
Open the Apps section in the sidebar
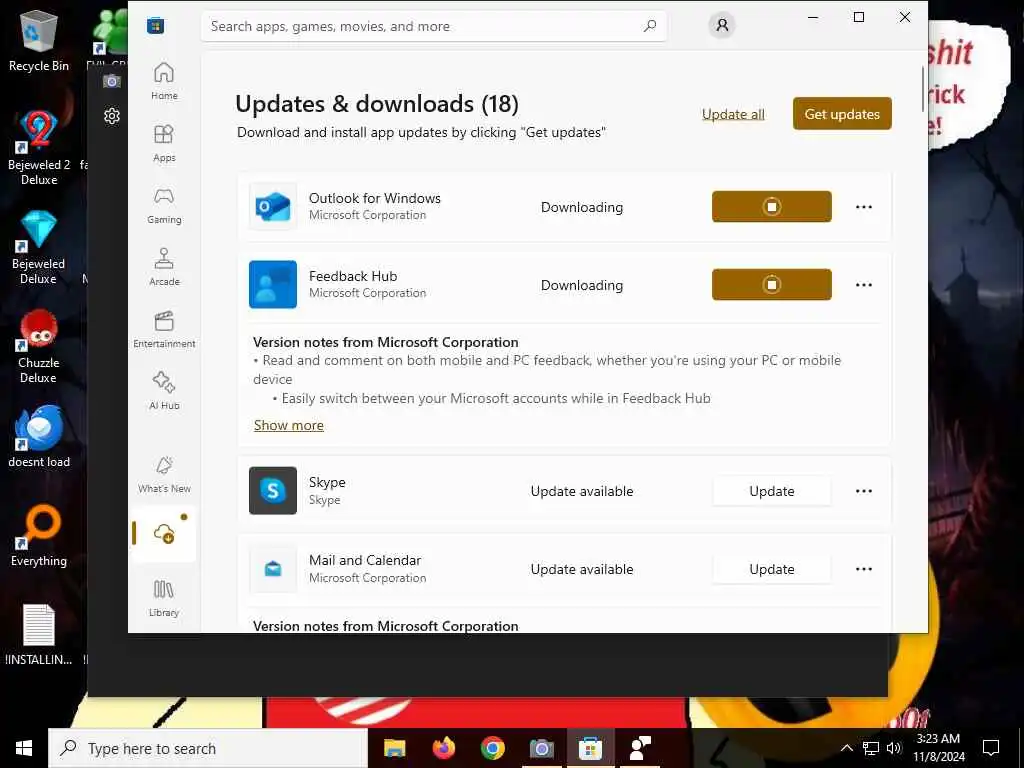tap(164, 143)
